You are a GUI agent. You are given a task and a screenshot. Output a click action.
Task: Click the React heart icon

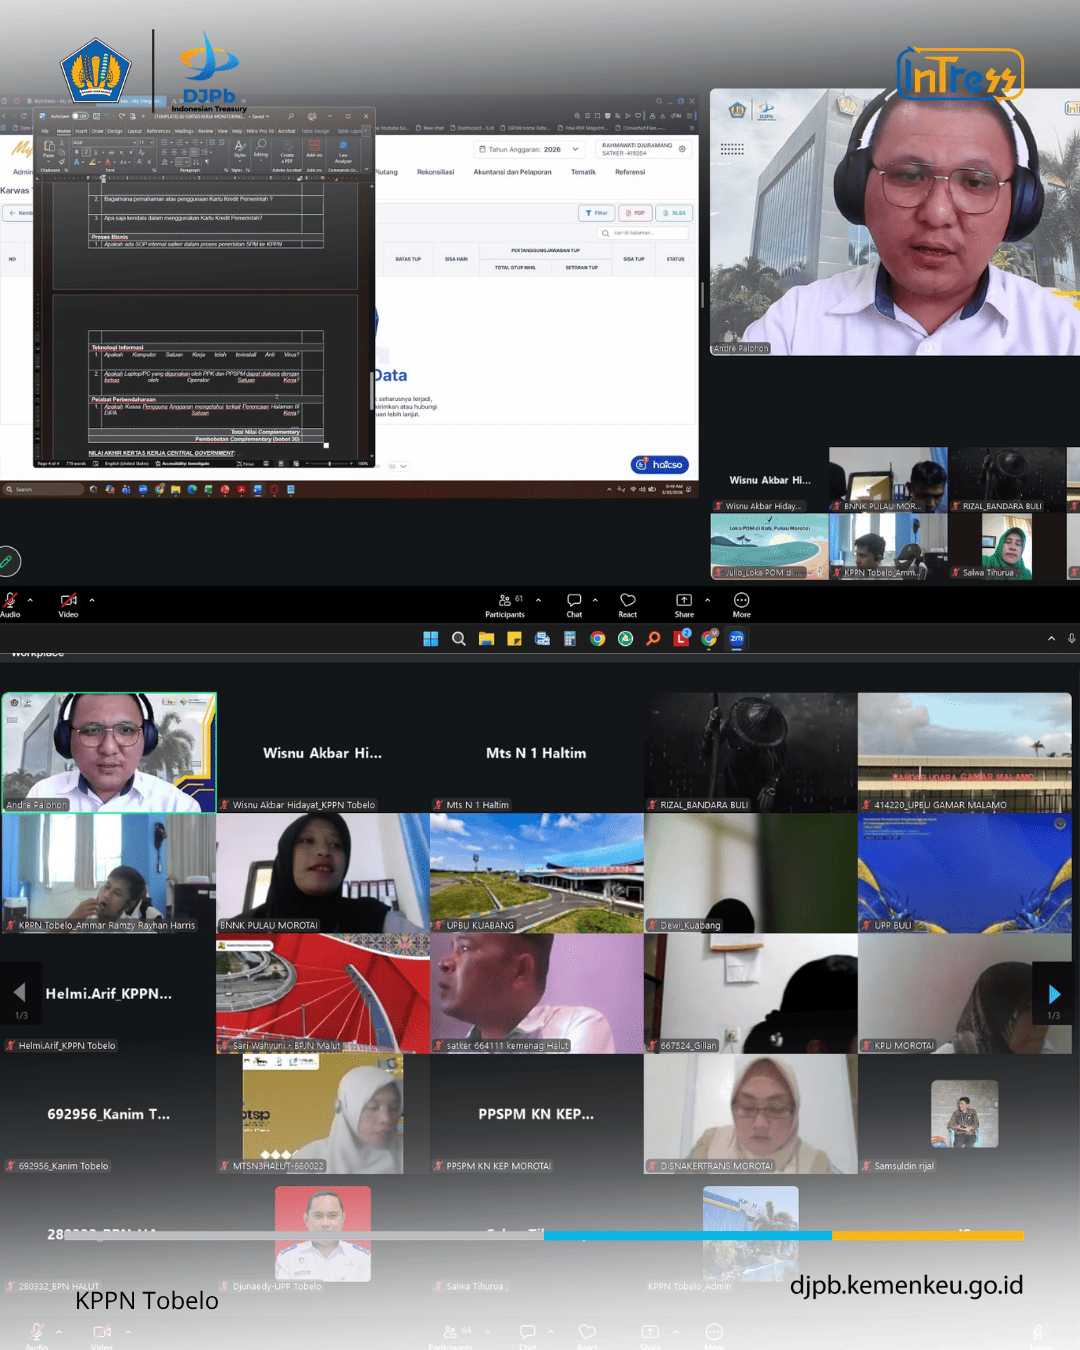pyautogui.click(x=628, y=604)
